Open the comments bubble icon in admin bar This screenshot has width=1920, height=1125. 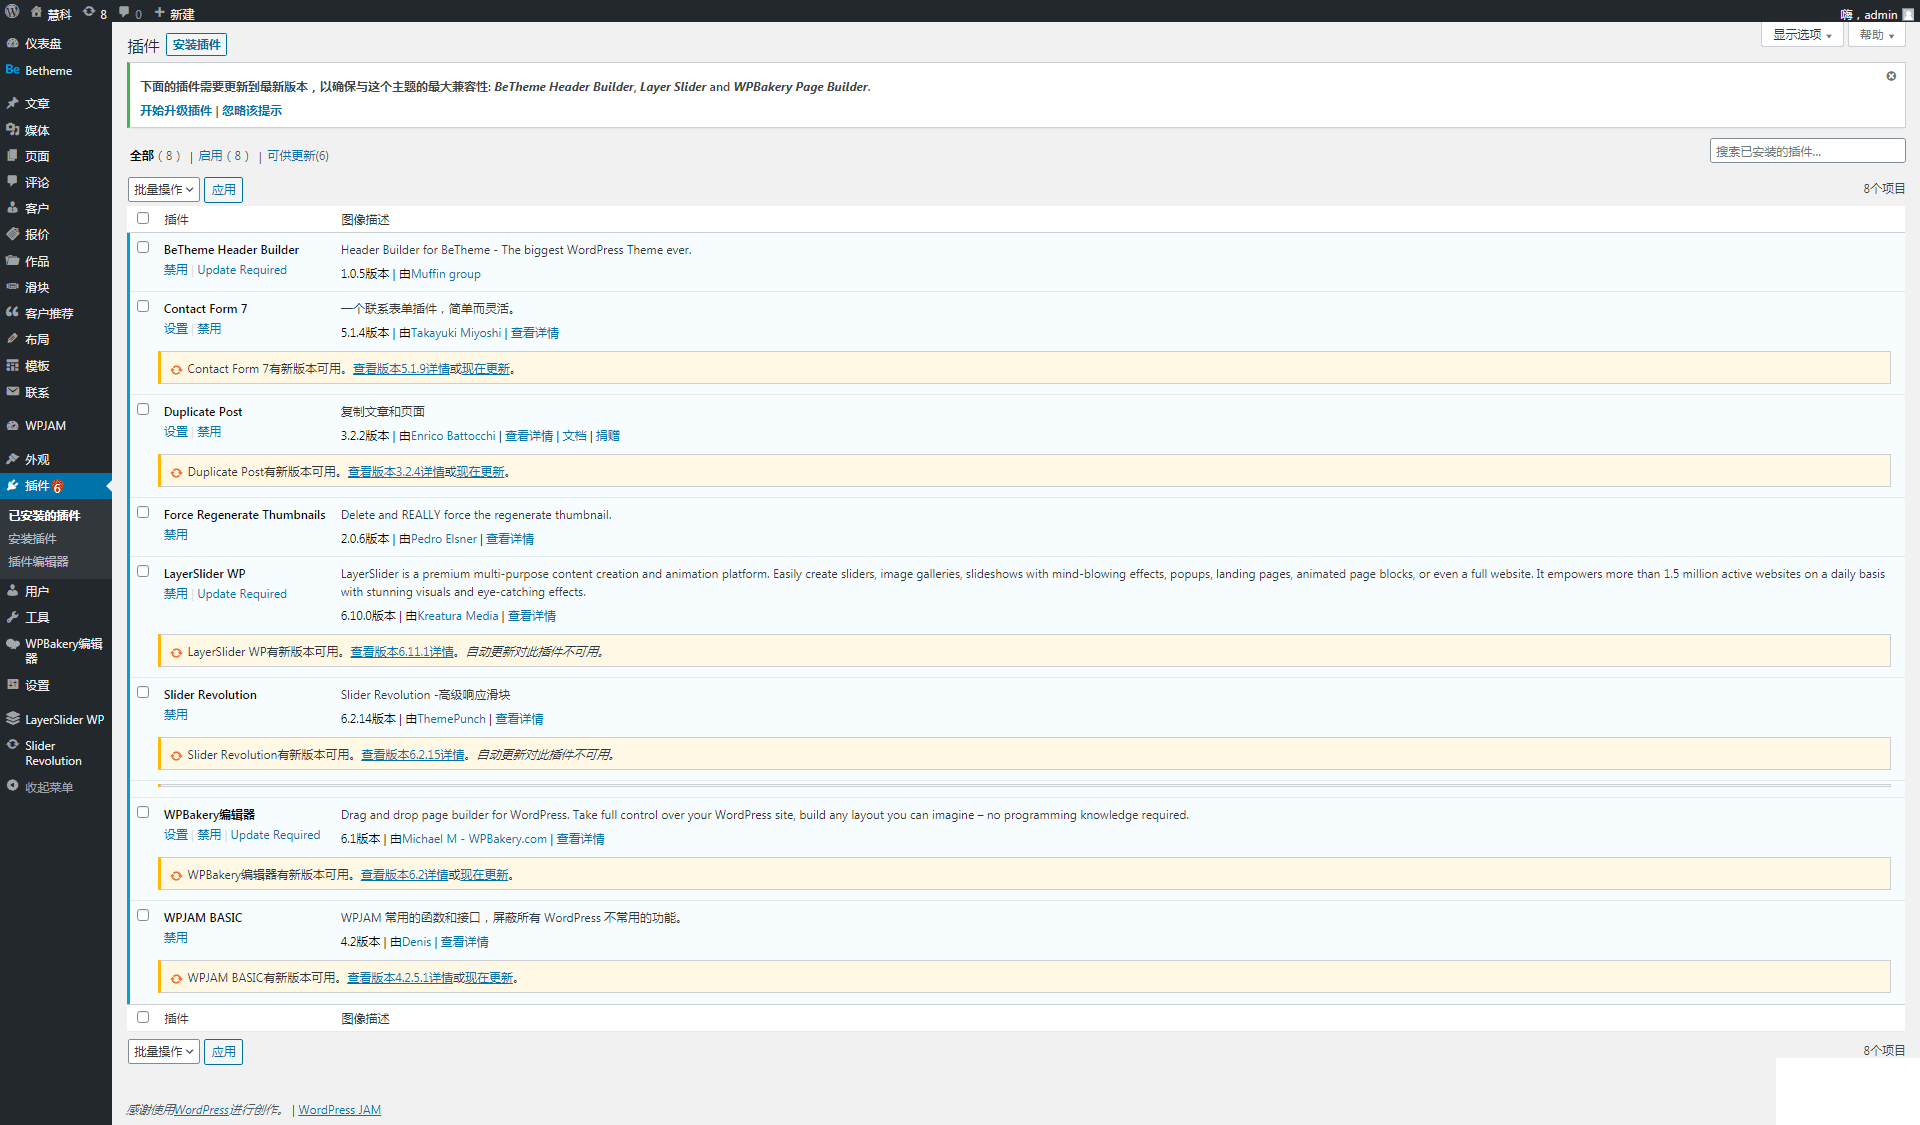[124, 13]
